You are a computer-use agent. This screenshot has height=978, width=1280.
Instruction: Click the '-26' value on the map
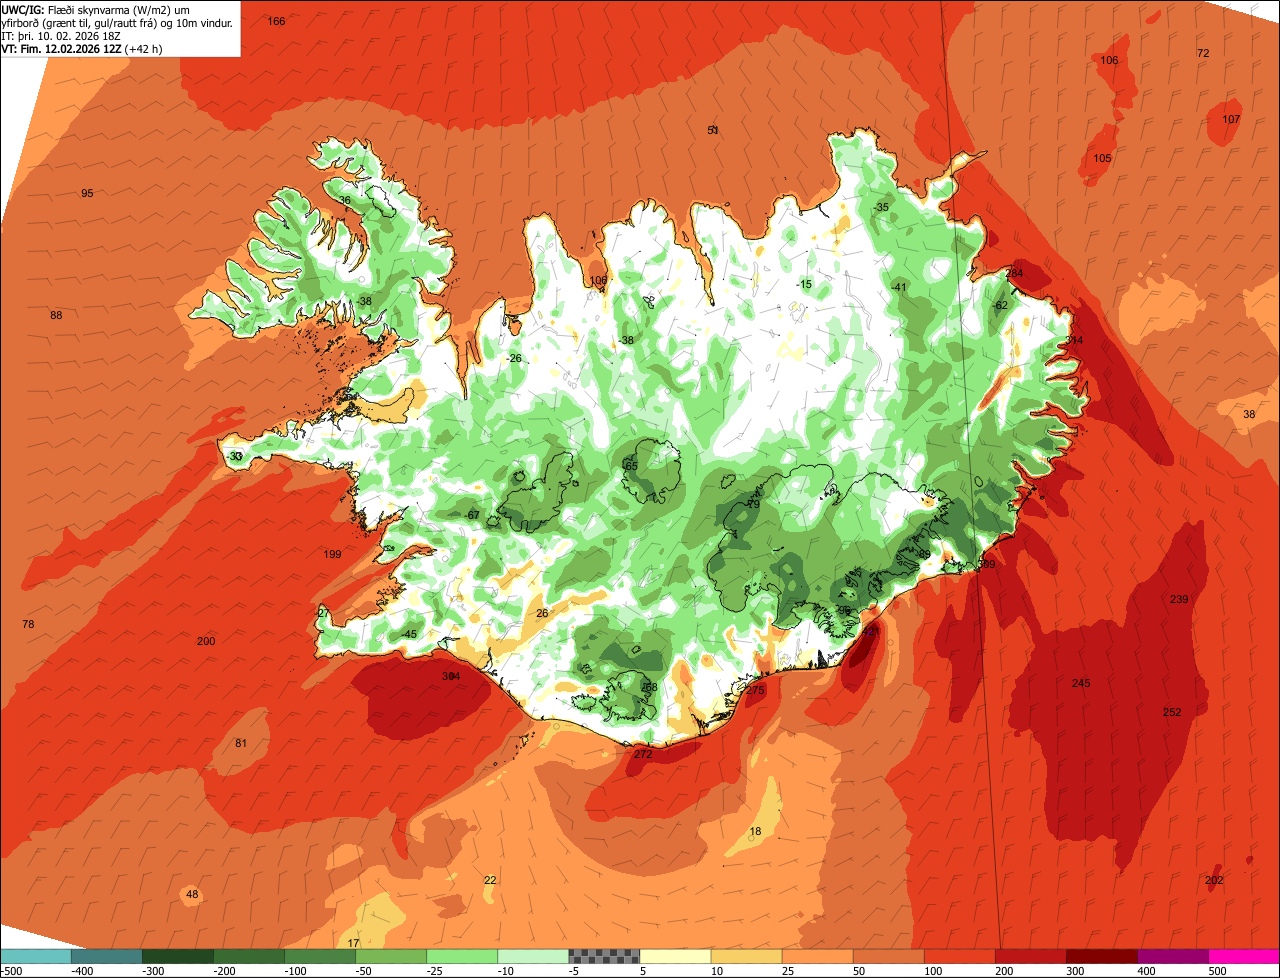click(514, 358)
